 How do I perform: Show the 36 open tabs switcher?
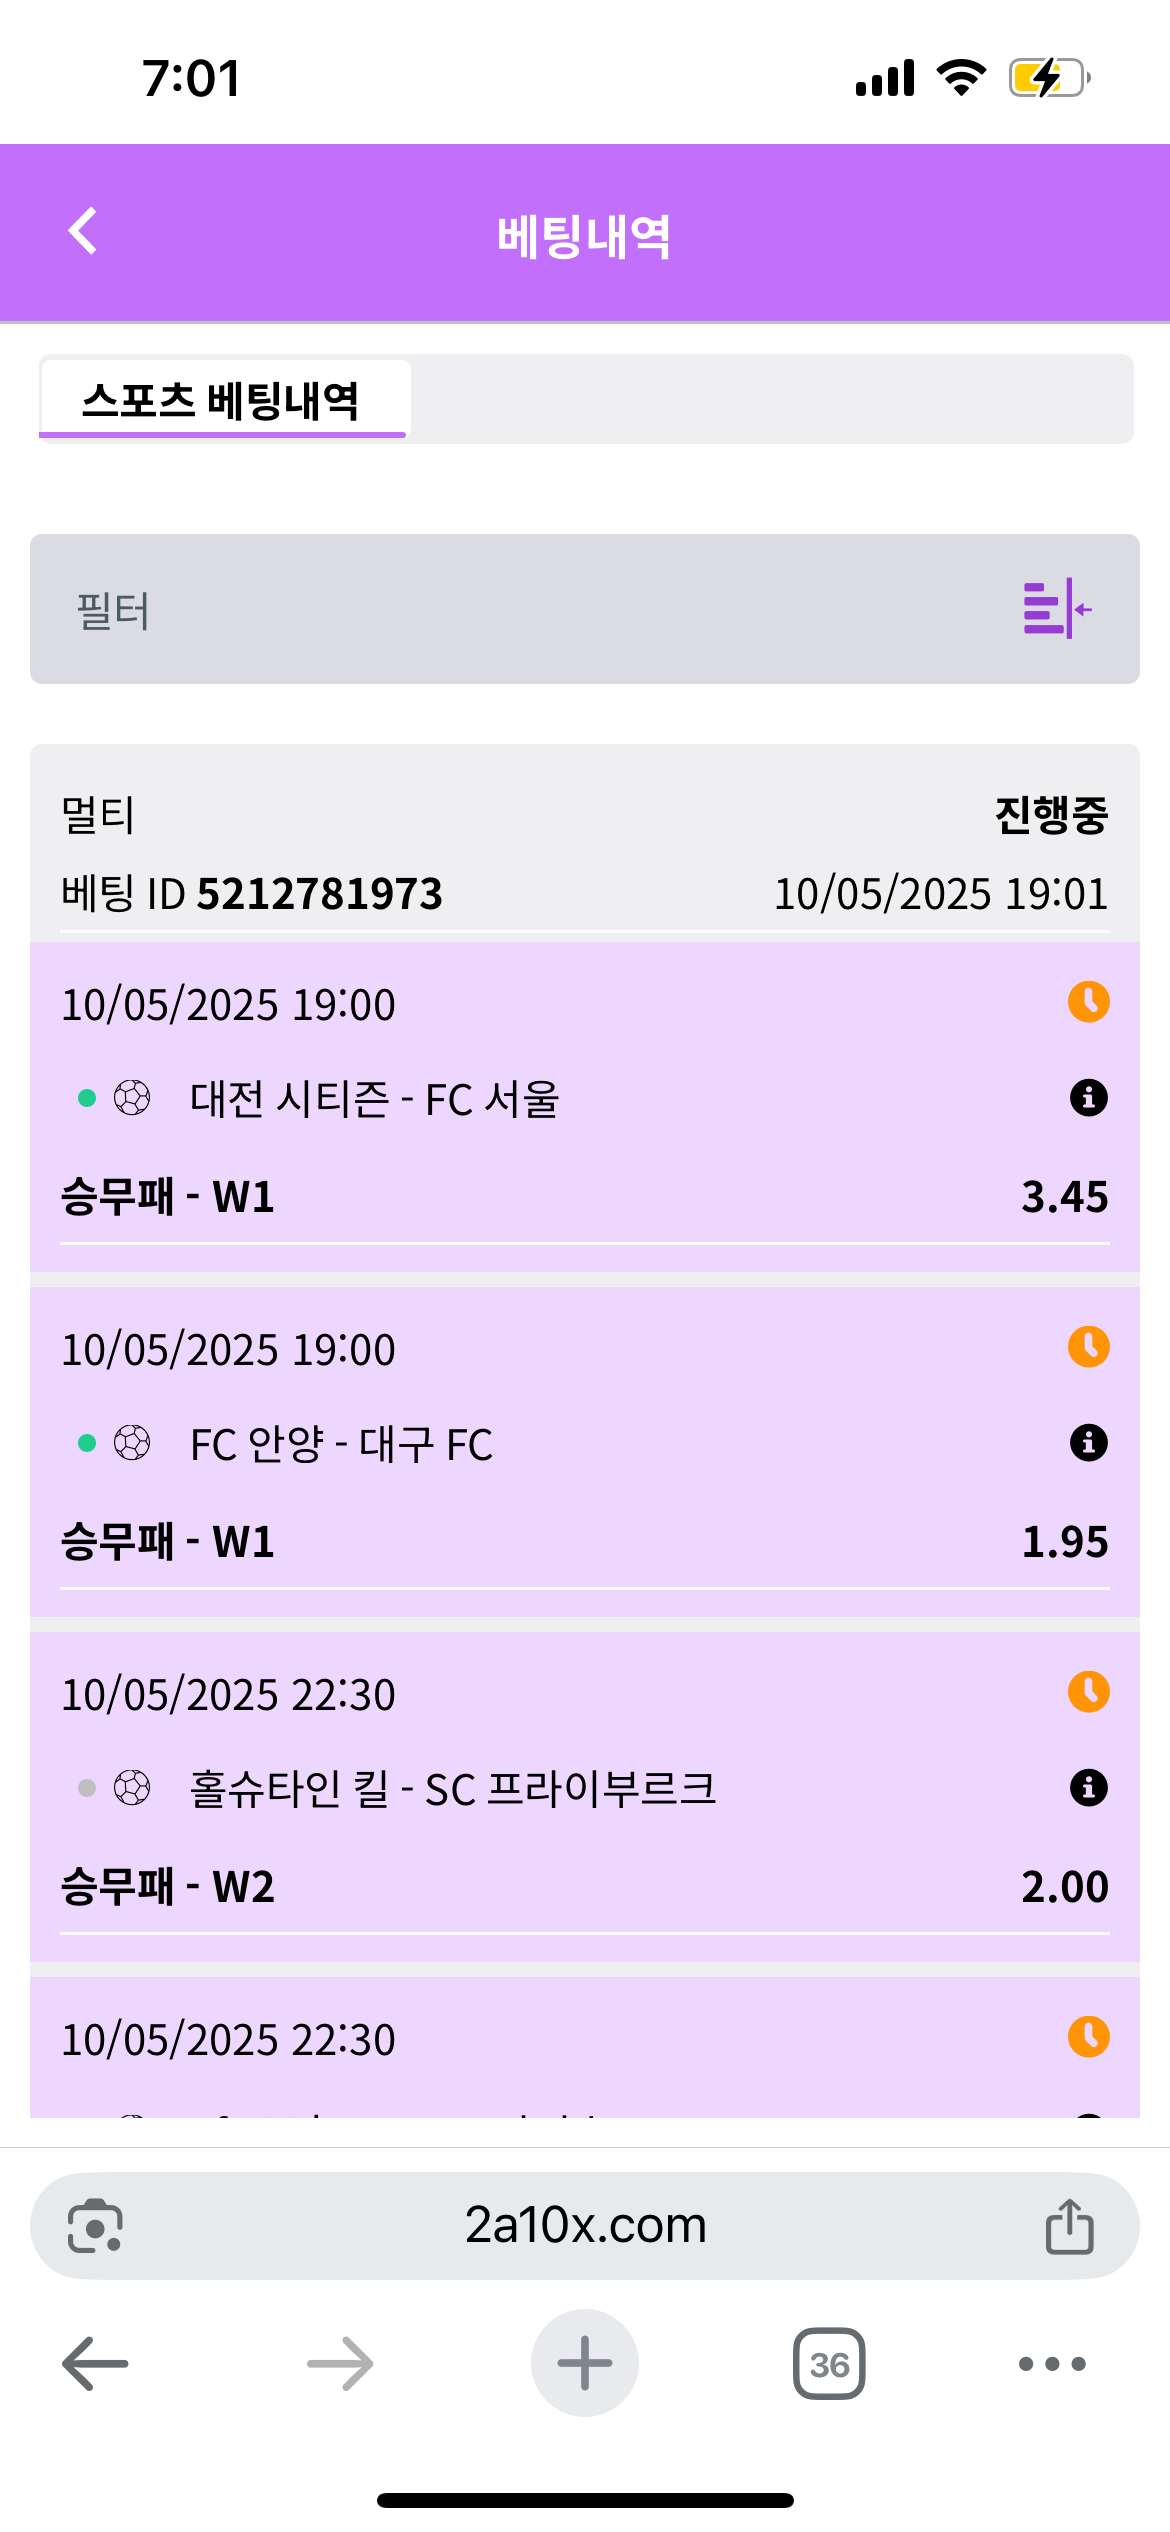(829, 2364)
